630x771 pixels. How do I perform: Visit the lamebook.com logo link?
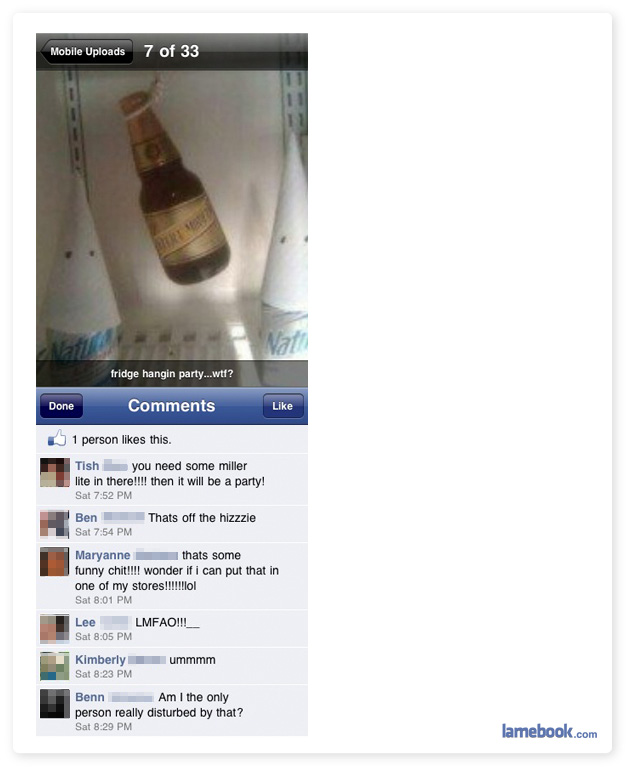549,731
